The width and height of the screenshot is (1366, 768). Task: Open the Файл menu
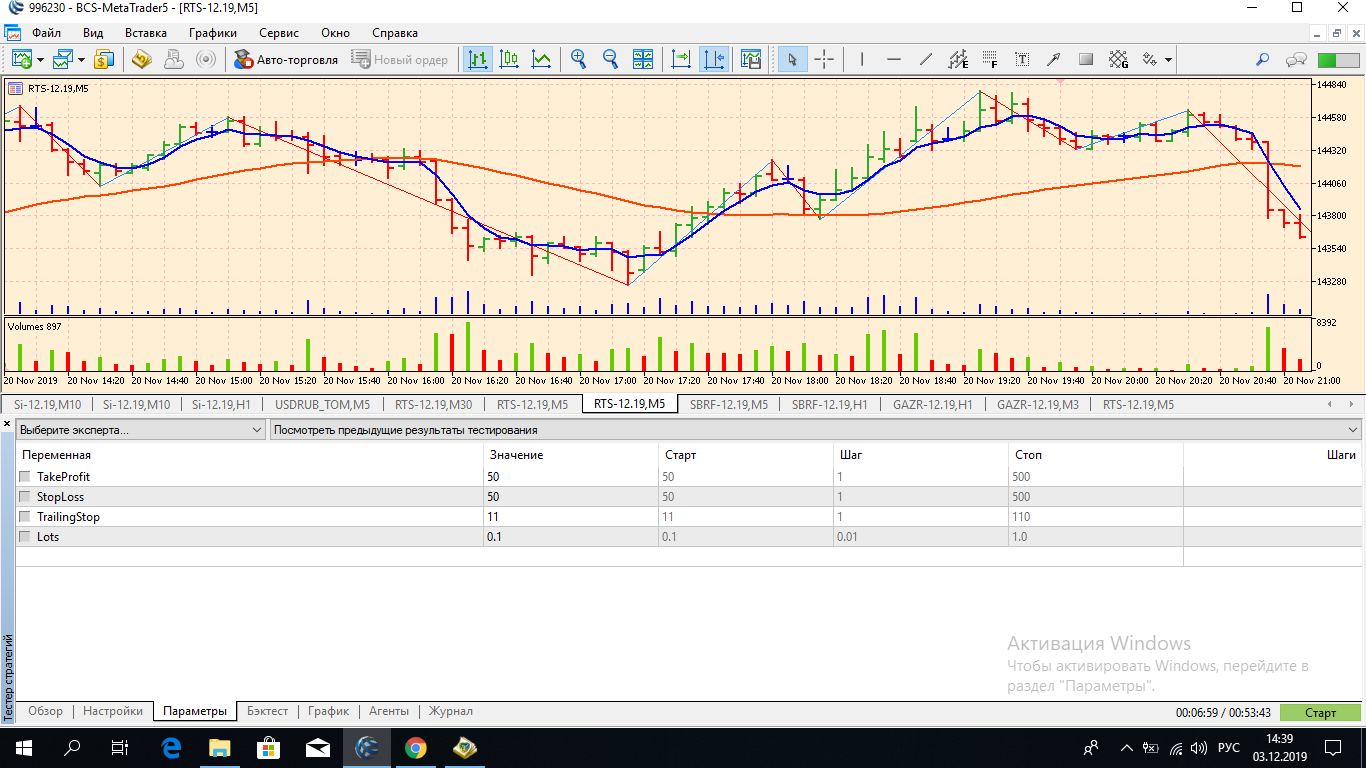click(x=46, y=33)
